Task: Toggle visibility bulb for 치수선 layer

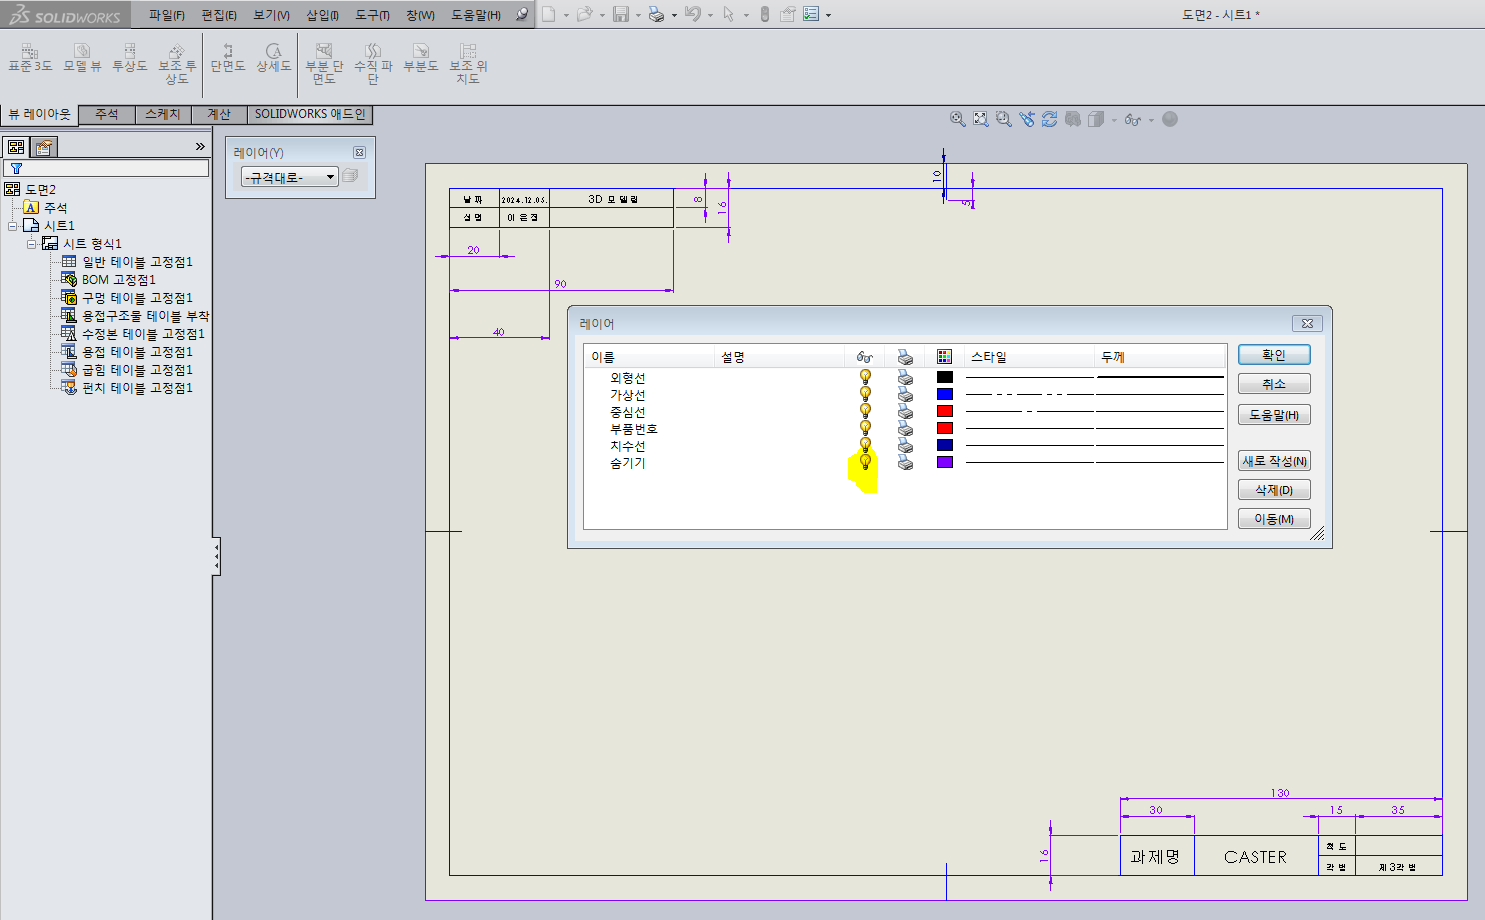Action: (865, 445)
